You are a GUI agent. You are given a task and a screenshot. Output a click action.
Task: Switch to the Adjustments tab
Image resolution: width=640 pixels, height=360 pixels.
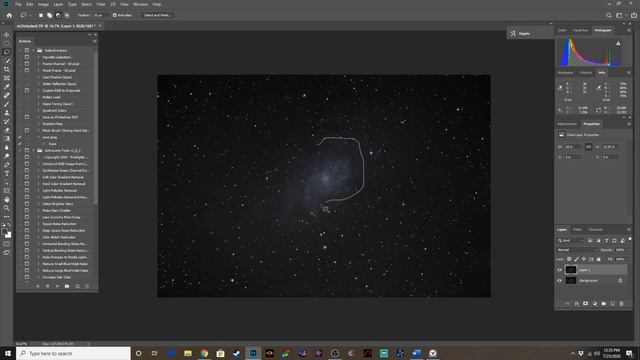coord(567,124)
